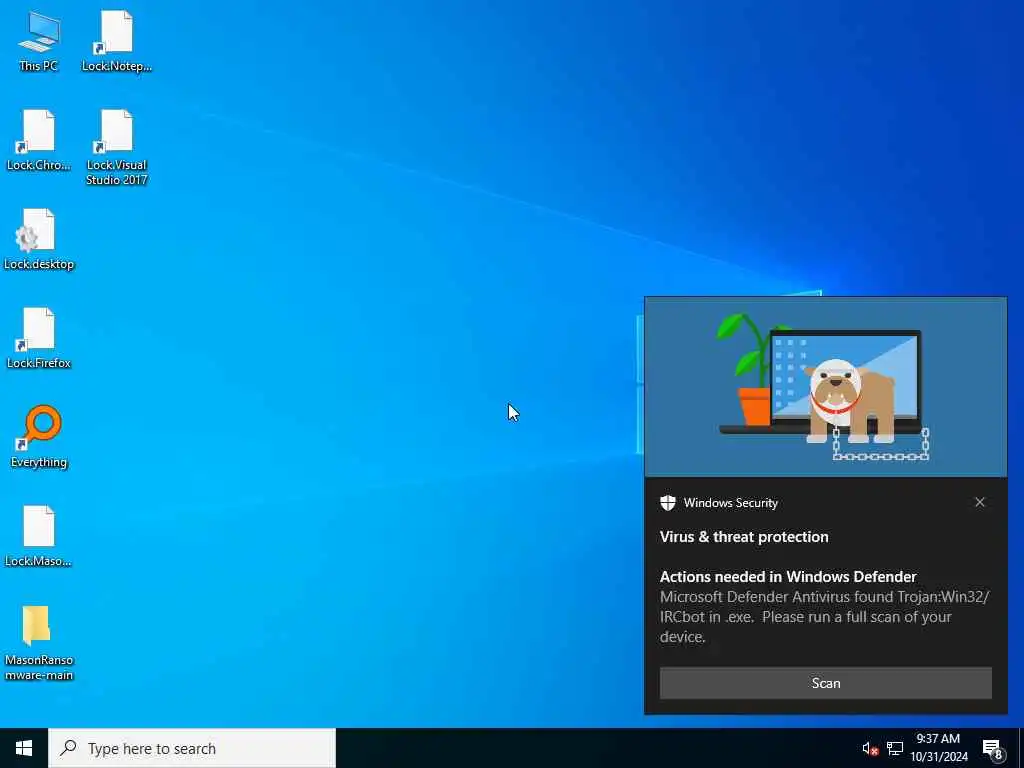Screen dimensions: 1024x768
Task: Click the Virus & threat protection heading
Action: pos(744,537)
